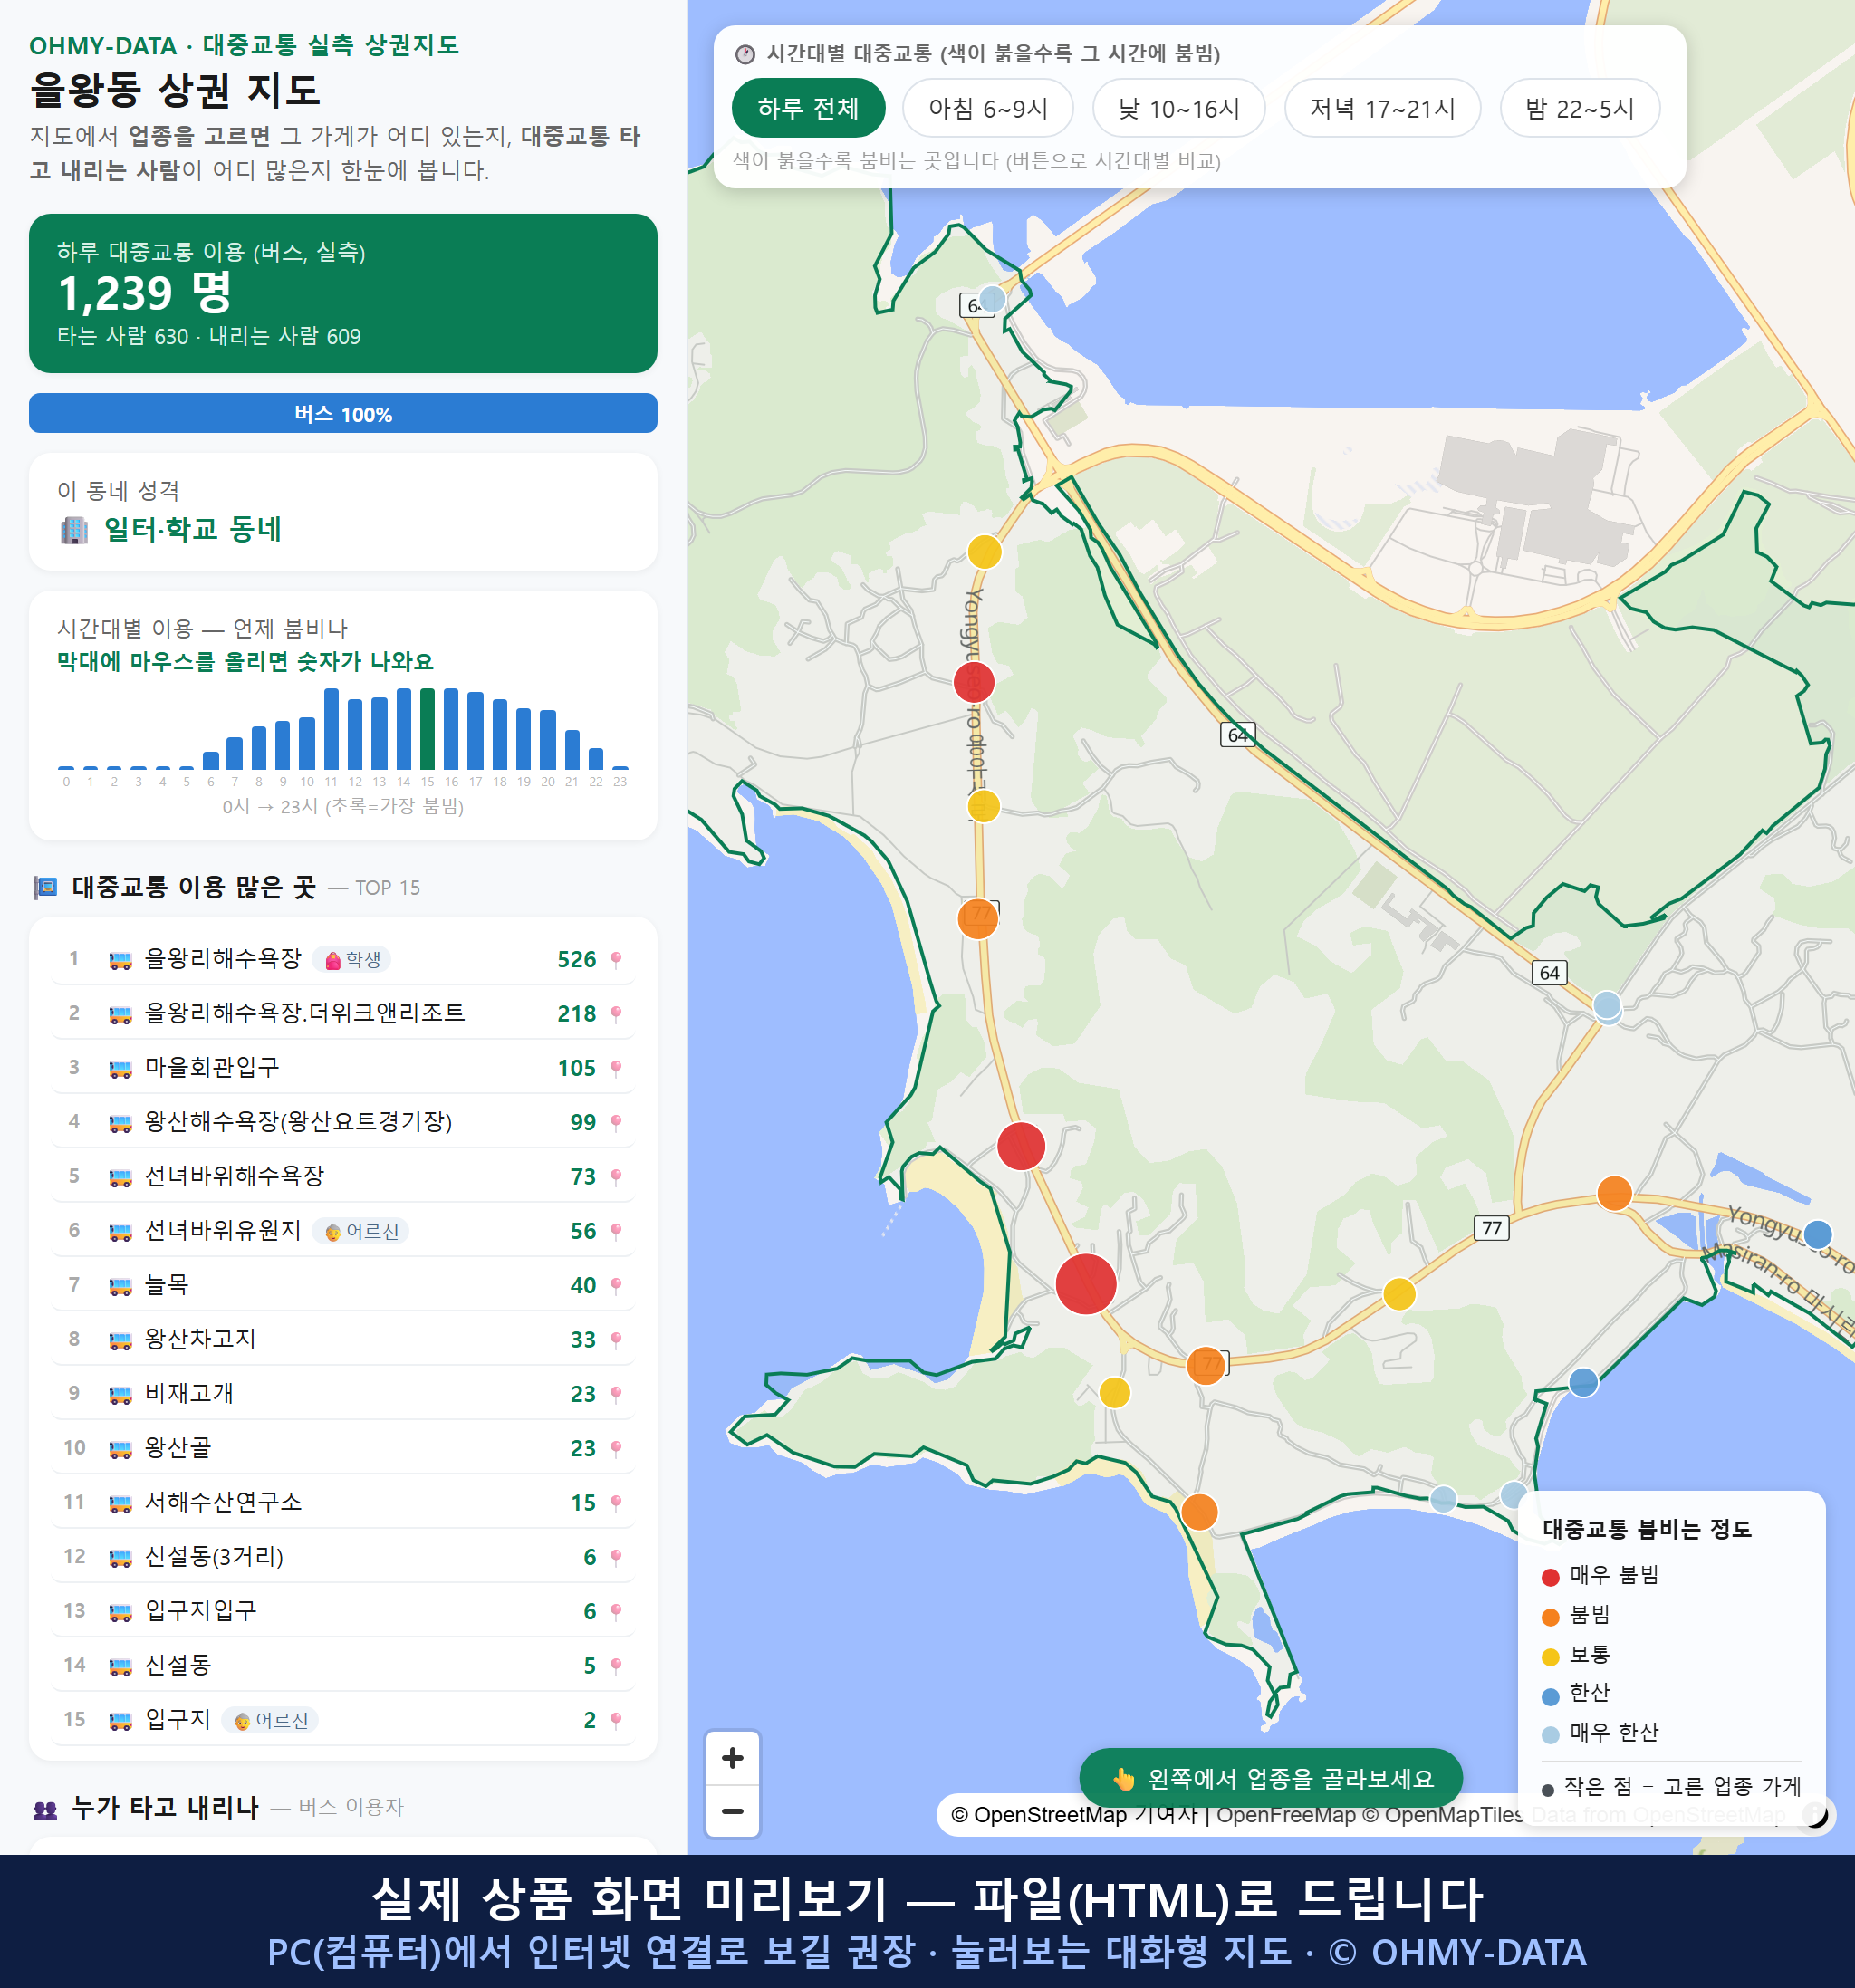Select the 저녁 17~21시 time filter
This screenshot has width=1855, height=1988.
coord(1381,108)
